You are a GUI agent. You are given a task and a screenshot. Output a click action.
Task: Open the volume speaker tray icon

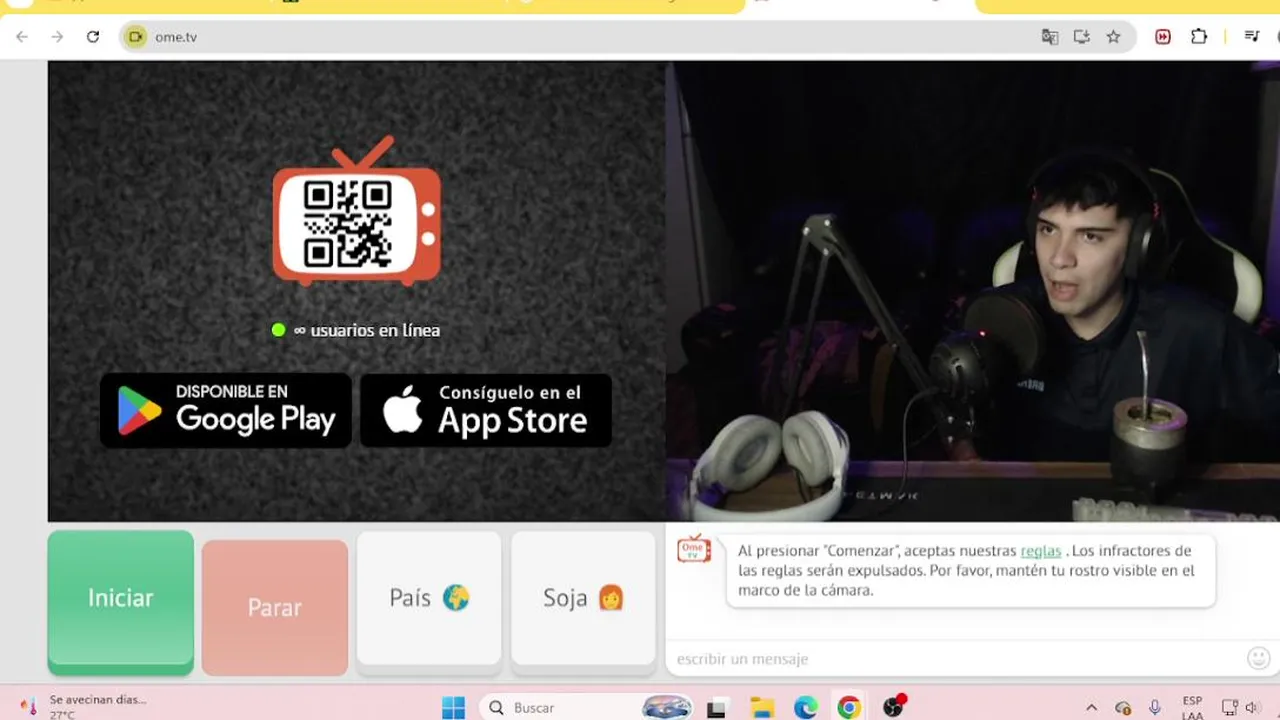pos(1253,708)
